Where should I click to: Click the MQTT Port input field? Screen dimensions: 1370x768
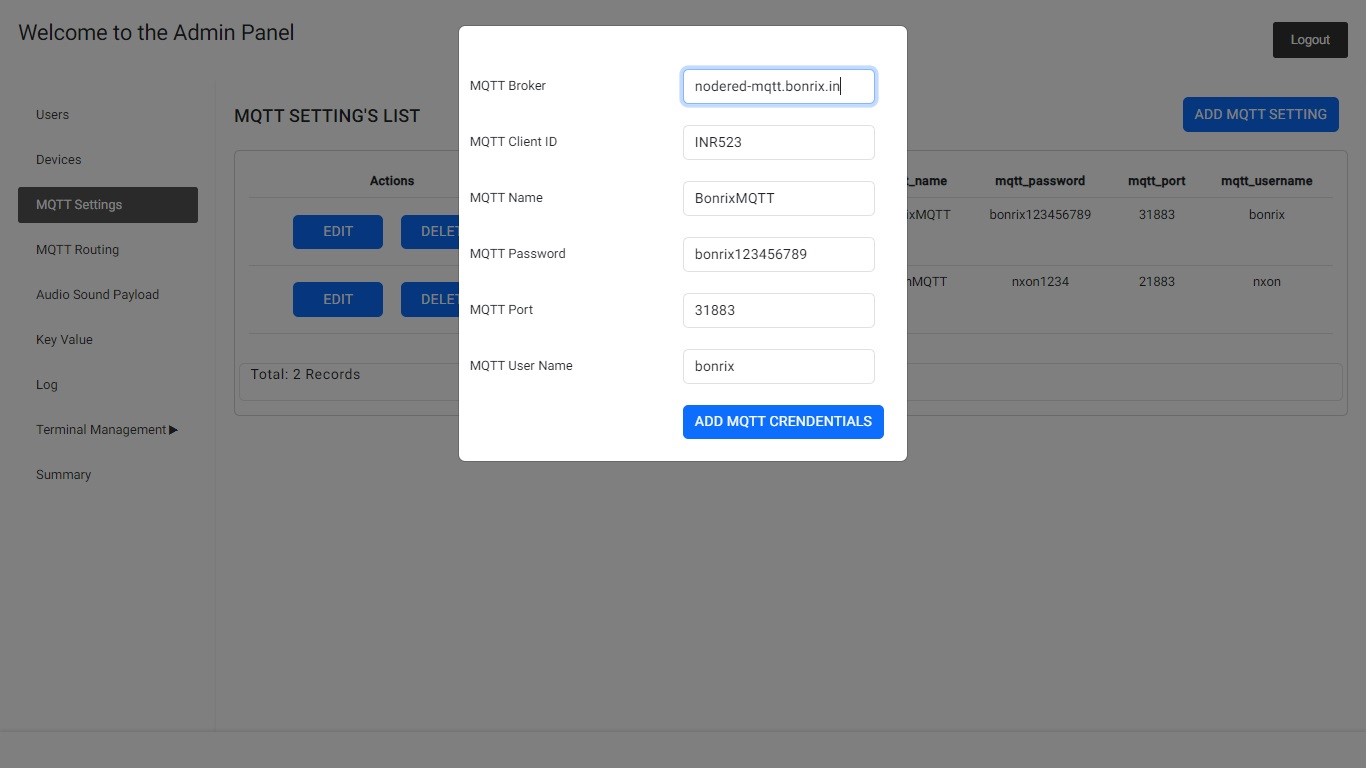778,310
